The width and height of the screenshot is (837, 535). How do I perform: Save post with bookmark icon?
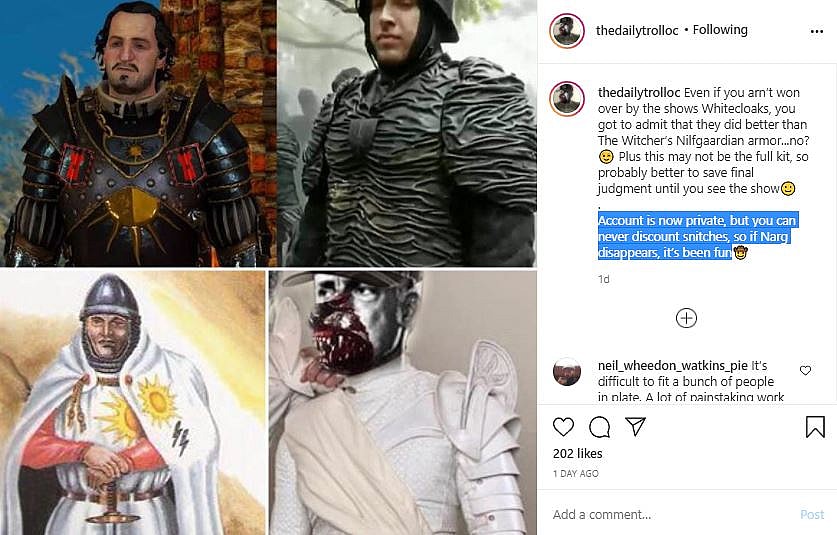point(815,427)
